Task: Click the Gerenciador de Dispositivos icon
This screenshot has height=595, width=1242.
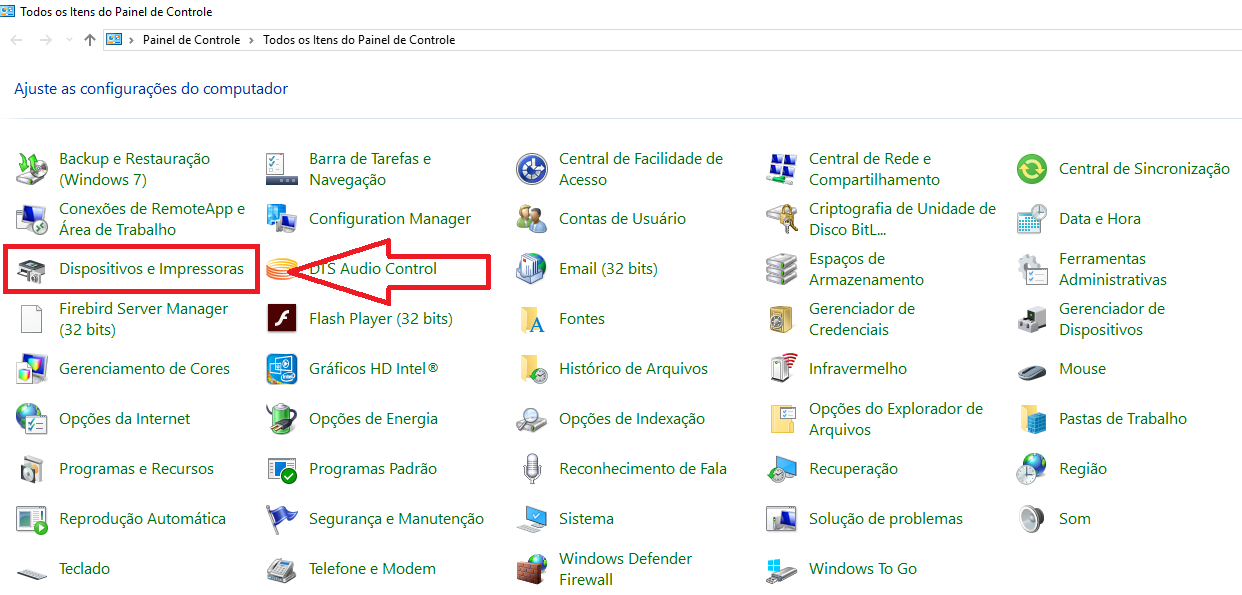Action: pos(1031,319)
